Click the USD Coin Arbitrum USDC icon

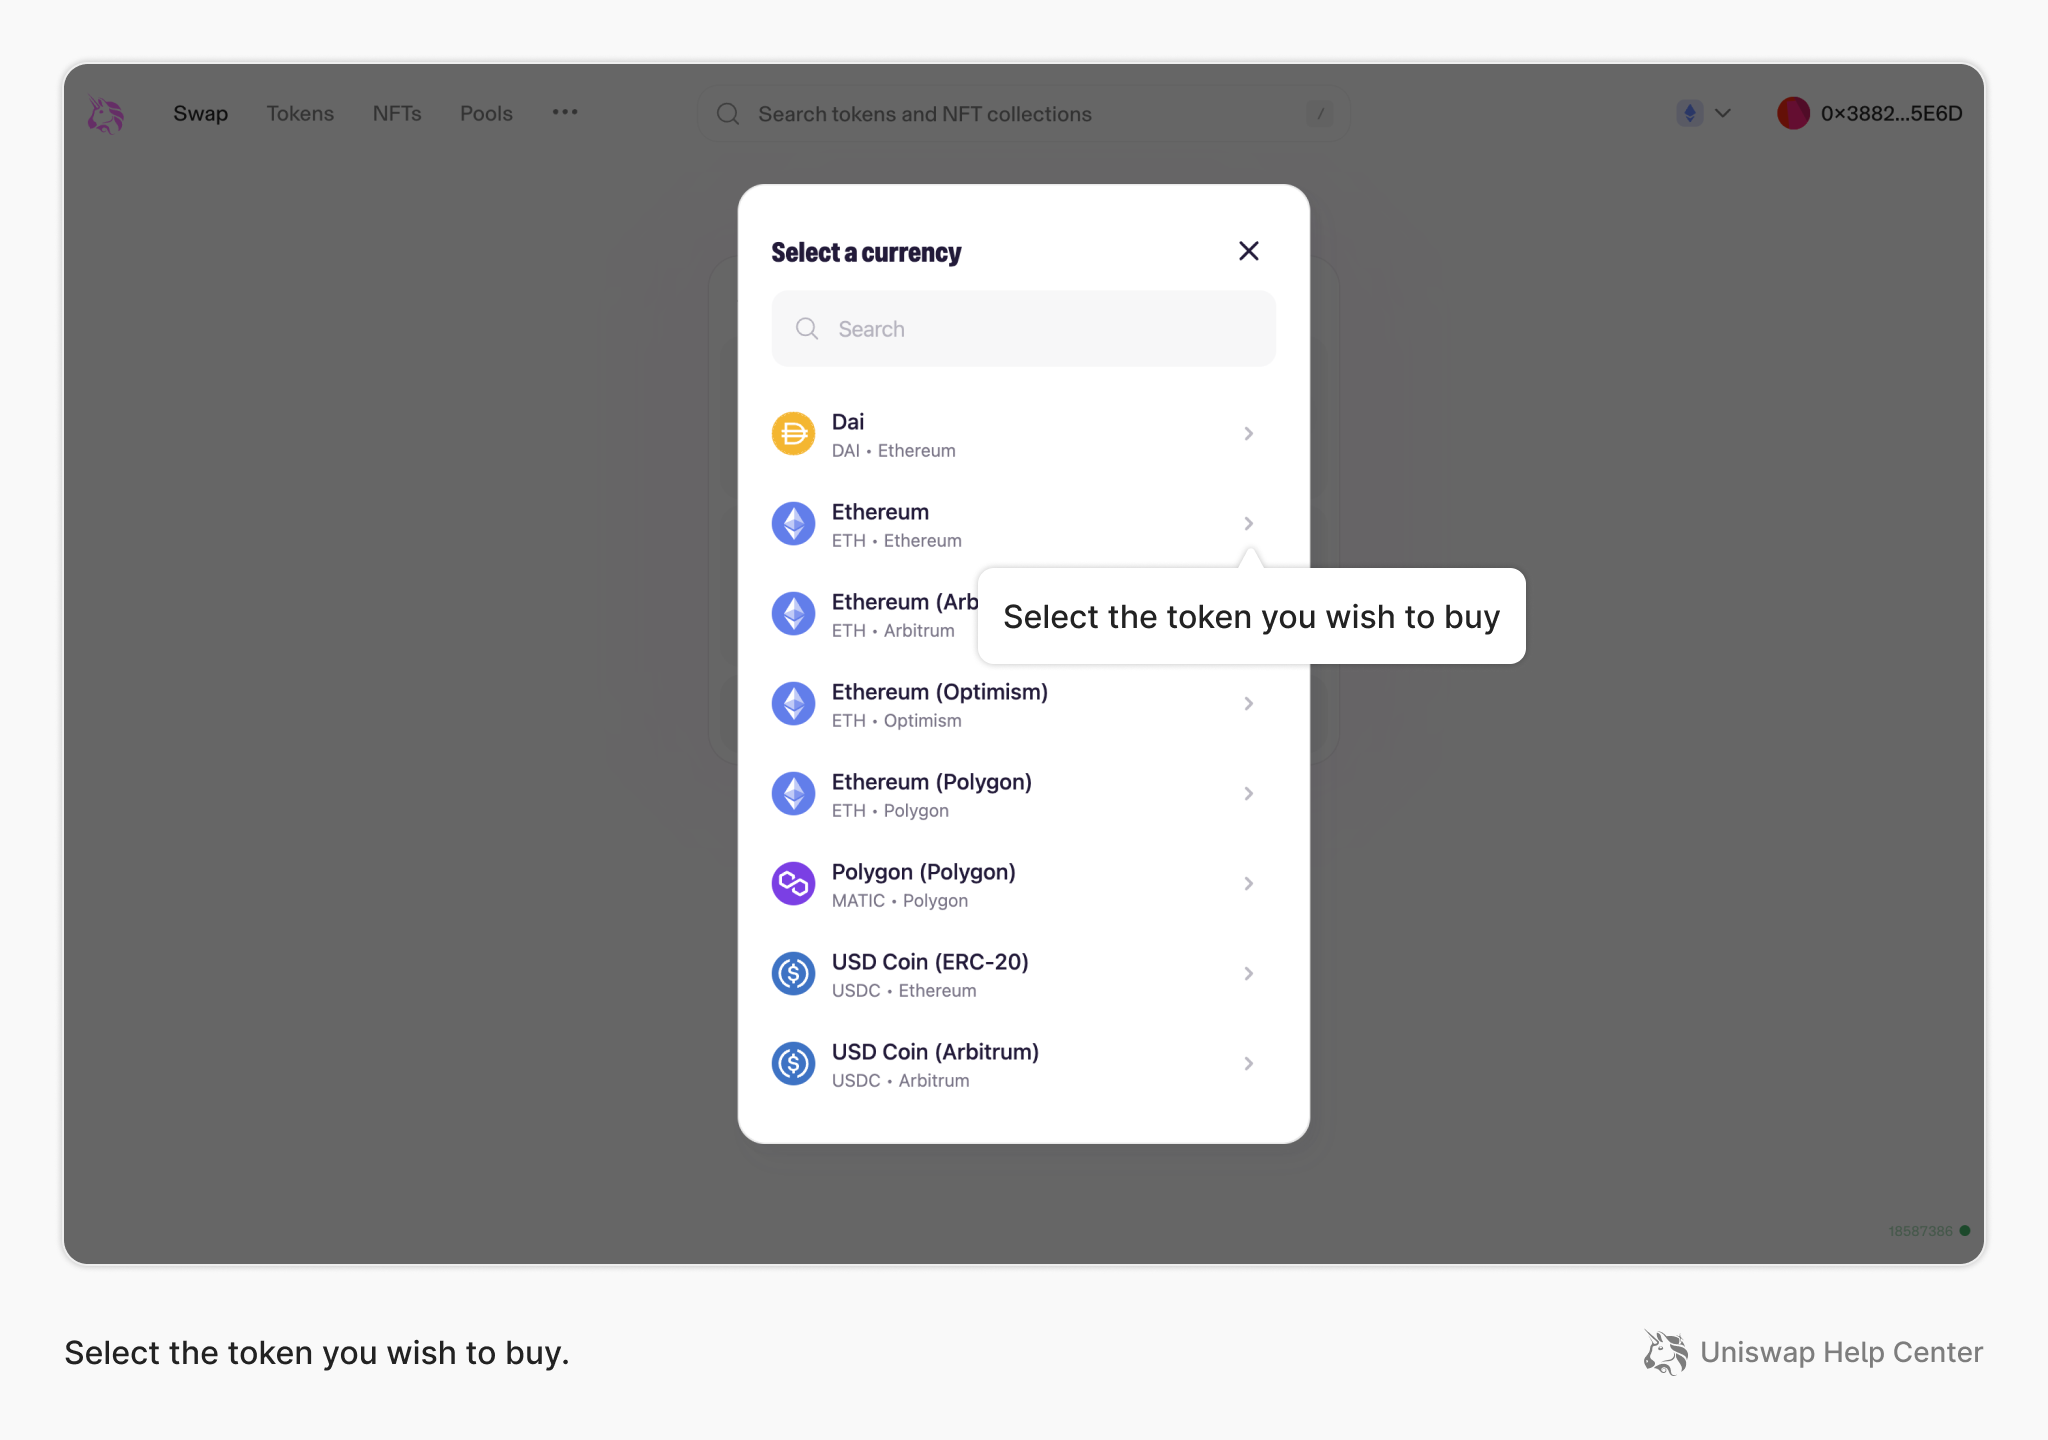click(795, 1064)
